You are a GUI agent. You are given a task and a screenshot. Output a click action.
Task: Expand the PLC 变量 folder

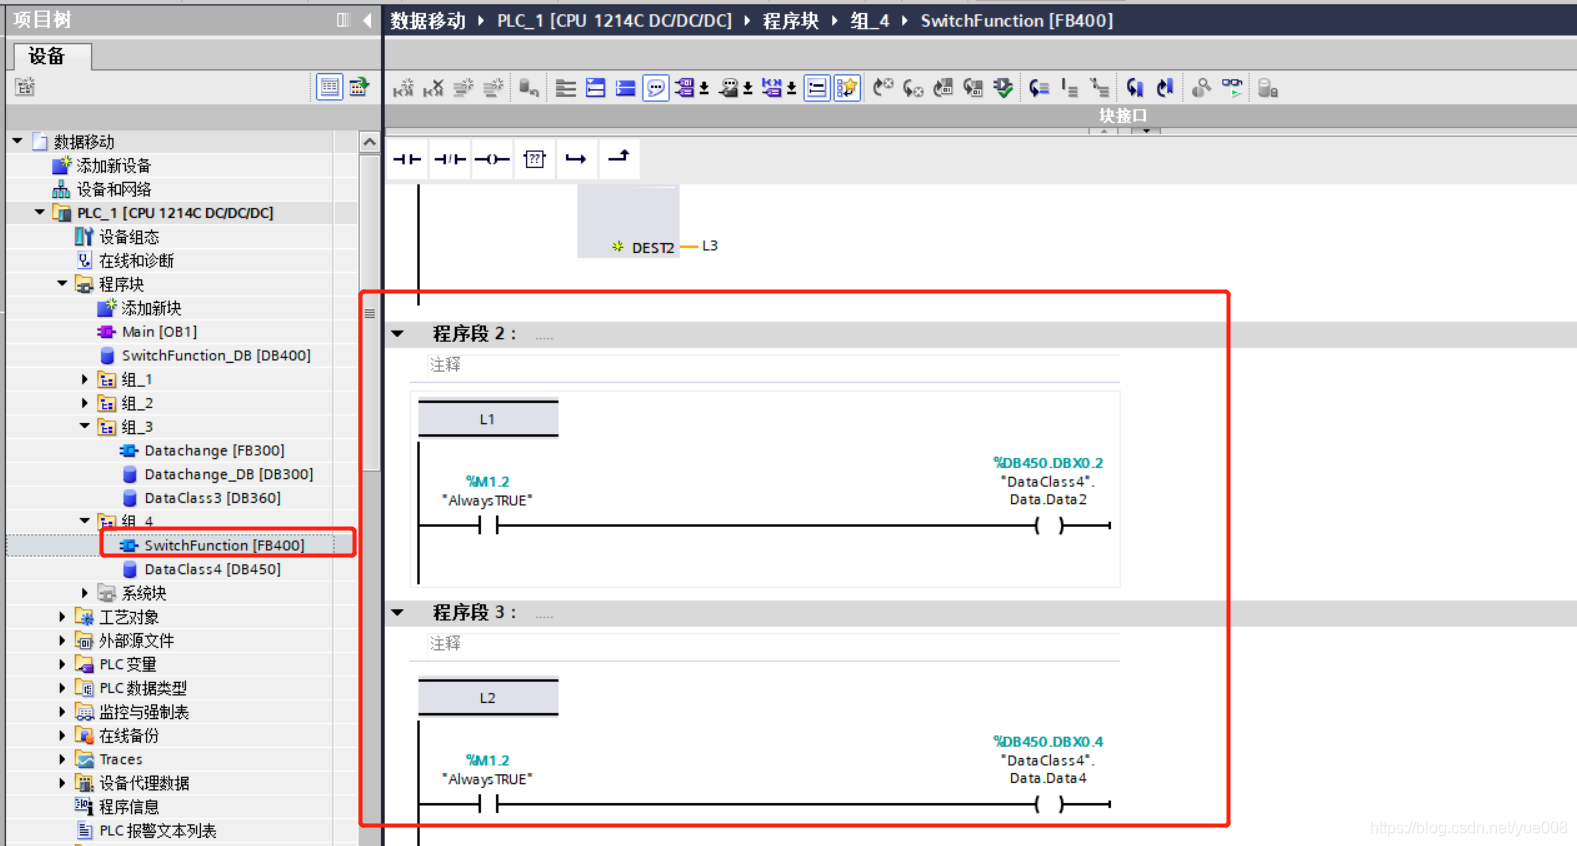(x=62, y=664)
